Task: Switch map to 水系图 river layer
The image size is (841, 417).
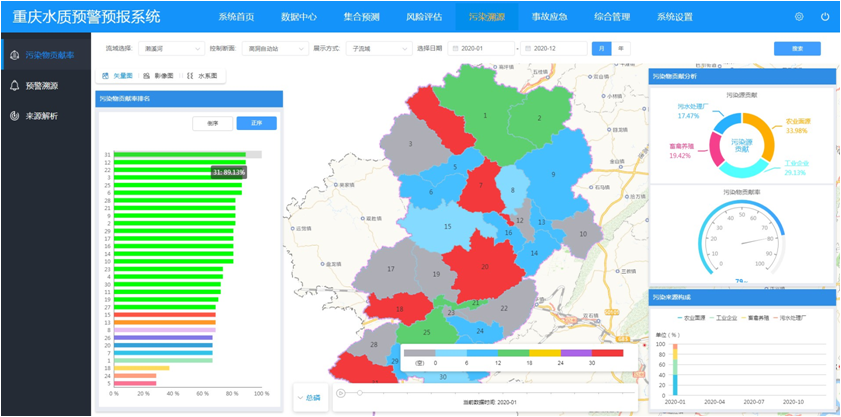Action: coord(204,76)
